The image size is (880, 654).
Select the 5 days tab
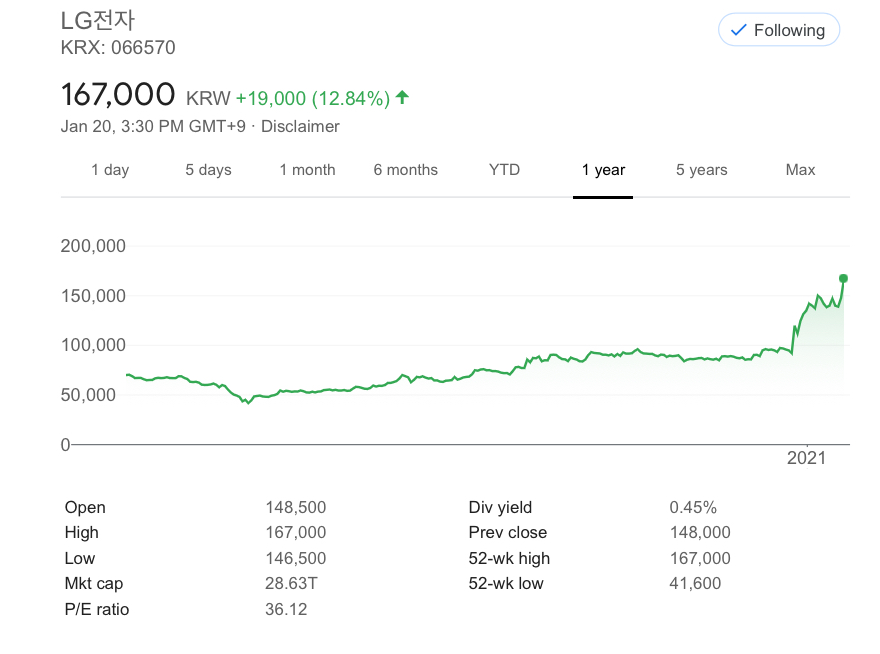coord(208,170)
